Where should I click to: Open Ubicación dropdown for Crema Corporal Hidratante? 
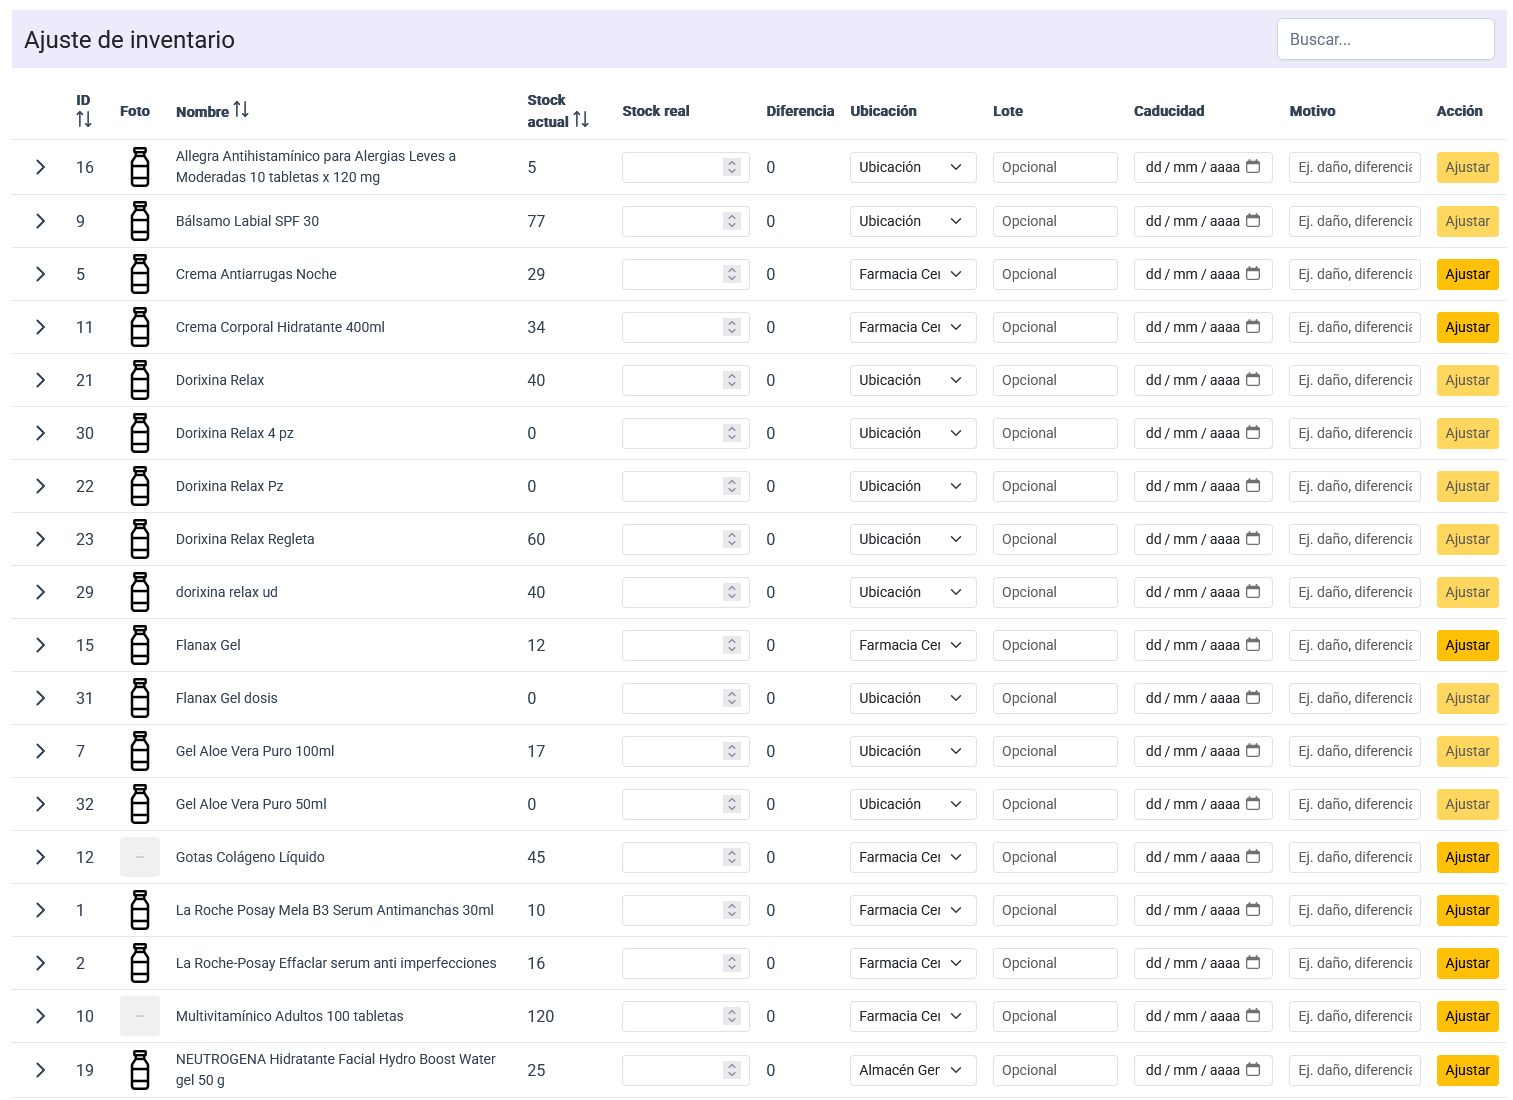(x=912, y=327)
